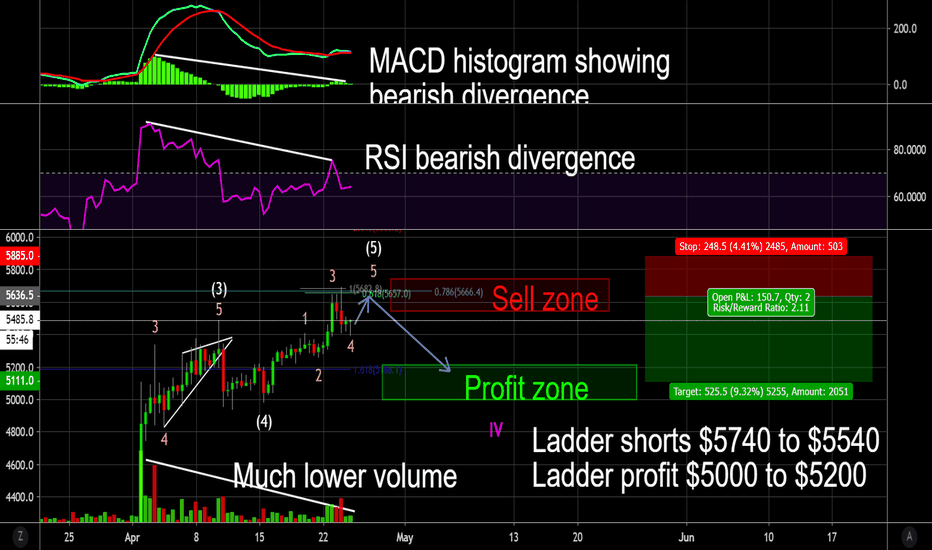Select the white (4) wave label
932x550 pixels.
(264, 422)
